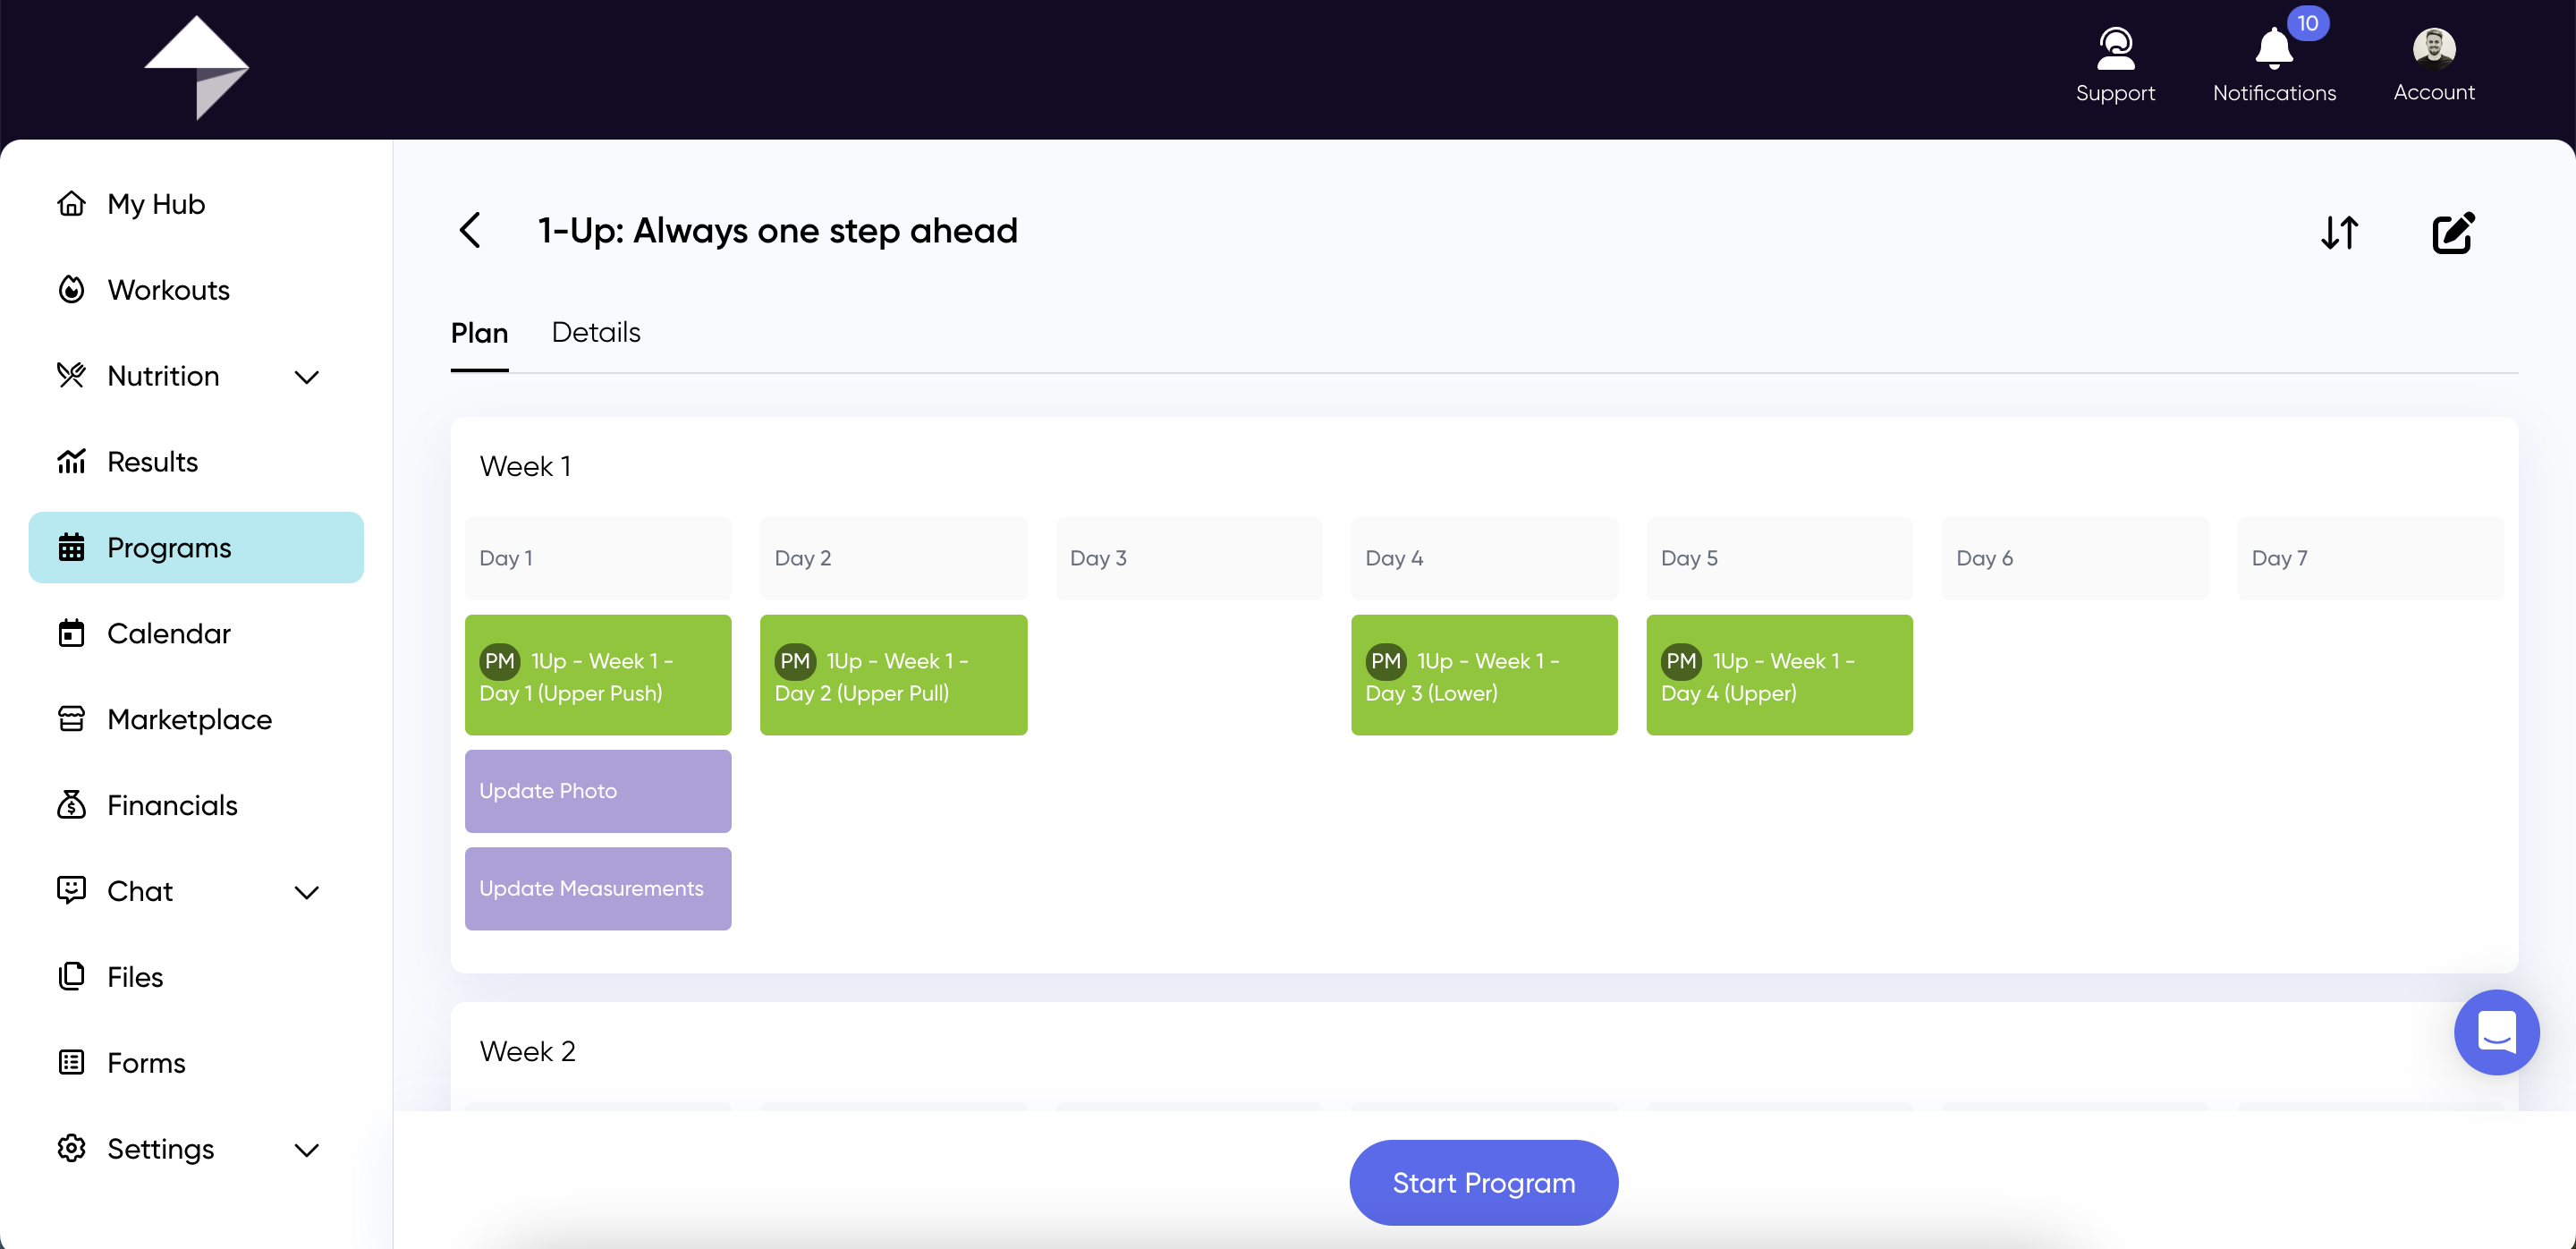2576x1249 pixels.
Task: Select the Plan tab
Action: (479, 332)
